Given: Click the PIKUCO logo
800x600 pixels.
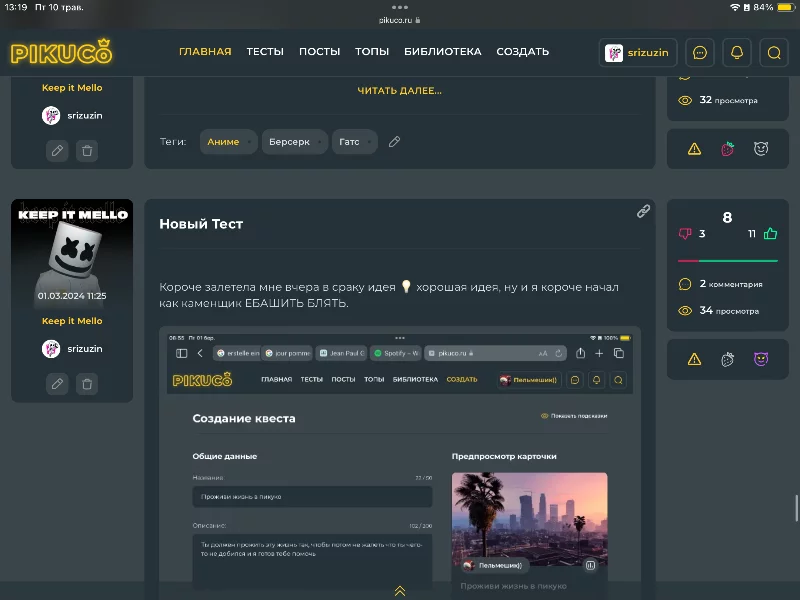Looking at the screenshot, I should (x=61, y=52).
